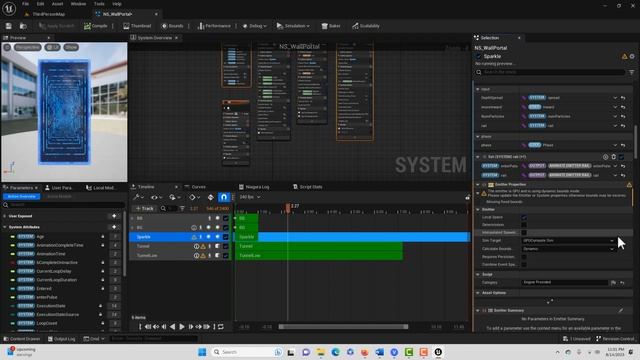Click the Browse to asset icon
640x360 pixels.
tap(23, 26)
